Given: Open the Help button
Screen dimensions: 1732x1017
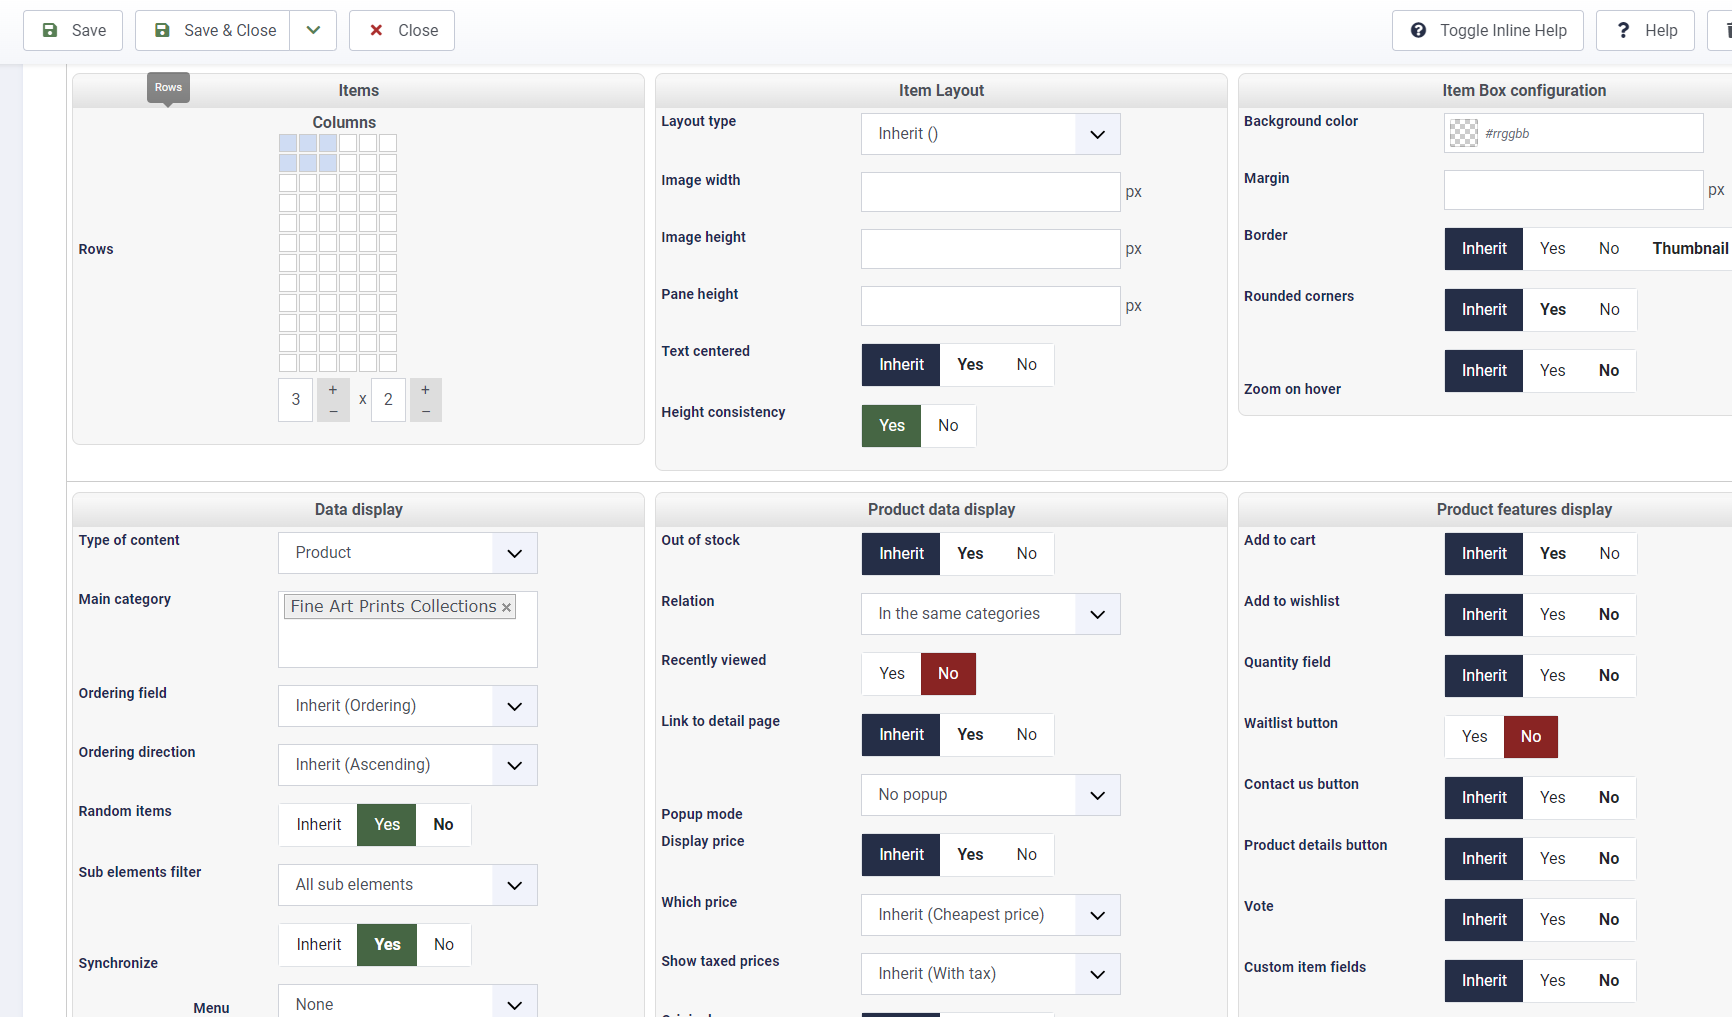Looking at the screenshot, I should click(x=1645, y=30).
